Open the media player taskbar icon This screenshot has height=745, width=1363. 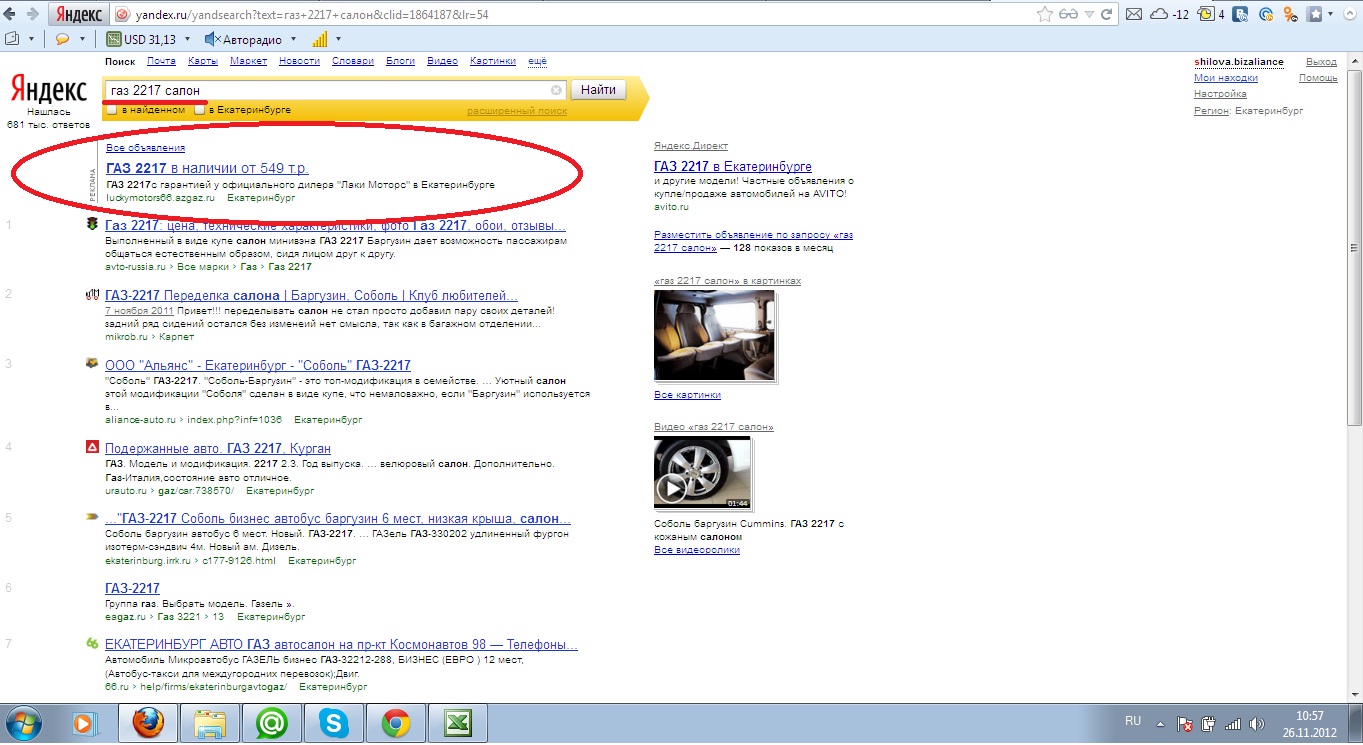tap(86, 722)
